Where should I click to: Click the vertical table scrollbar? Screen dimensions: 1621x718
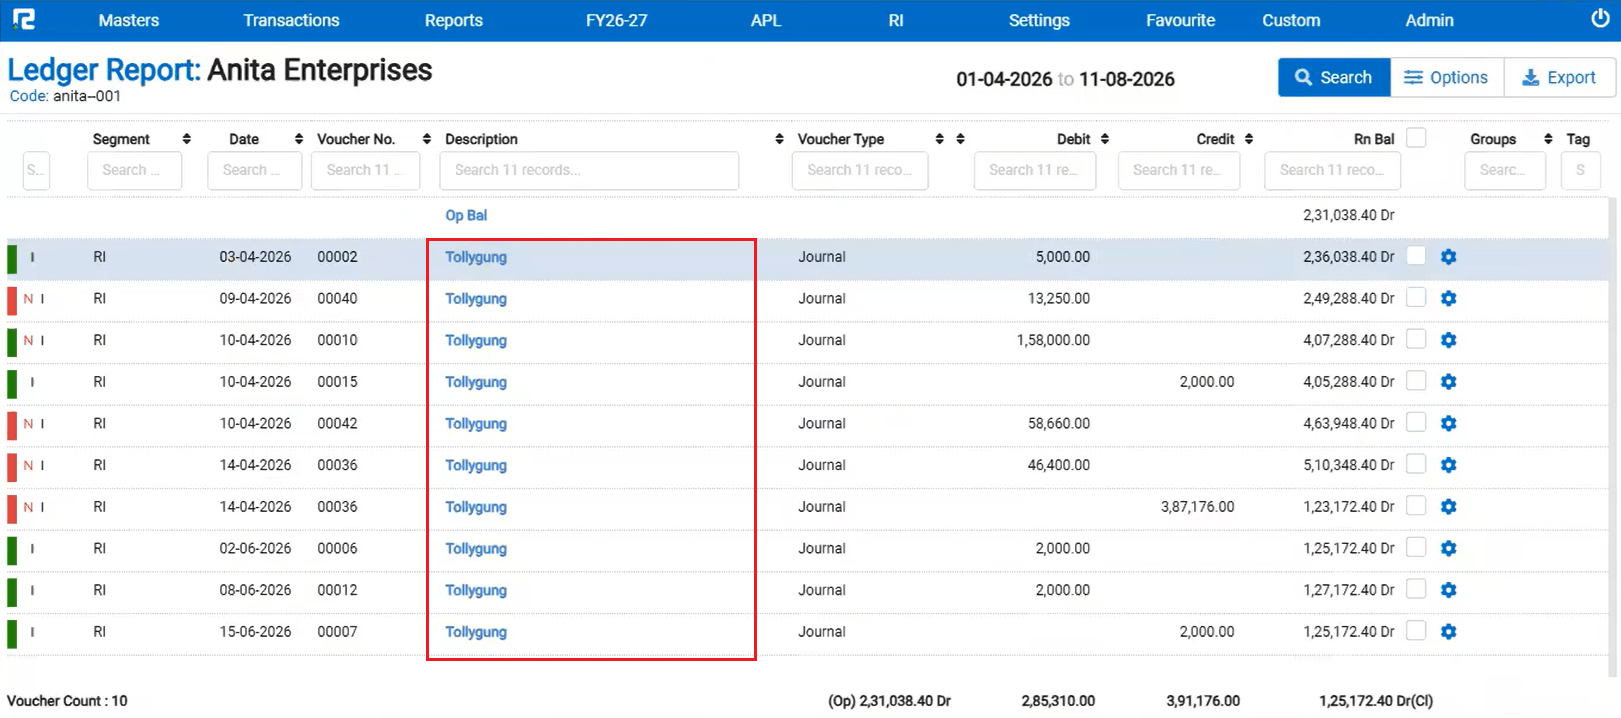tap(1612, 436)
